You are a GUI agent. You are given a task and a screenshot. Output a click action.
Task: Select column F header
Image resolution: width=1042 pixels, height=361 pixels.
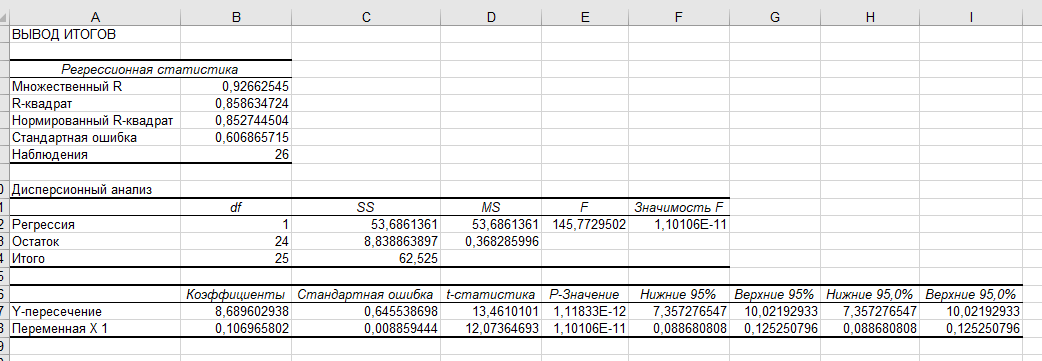coord(678,18)
